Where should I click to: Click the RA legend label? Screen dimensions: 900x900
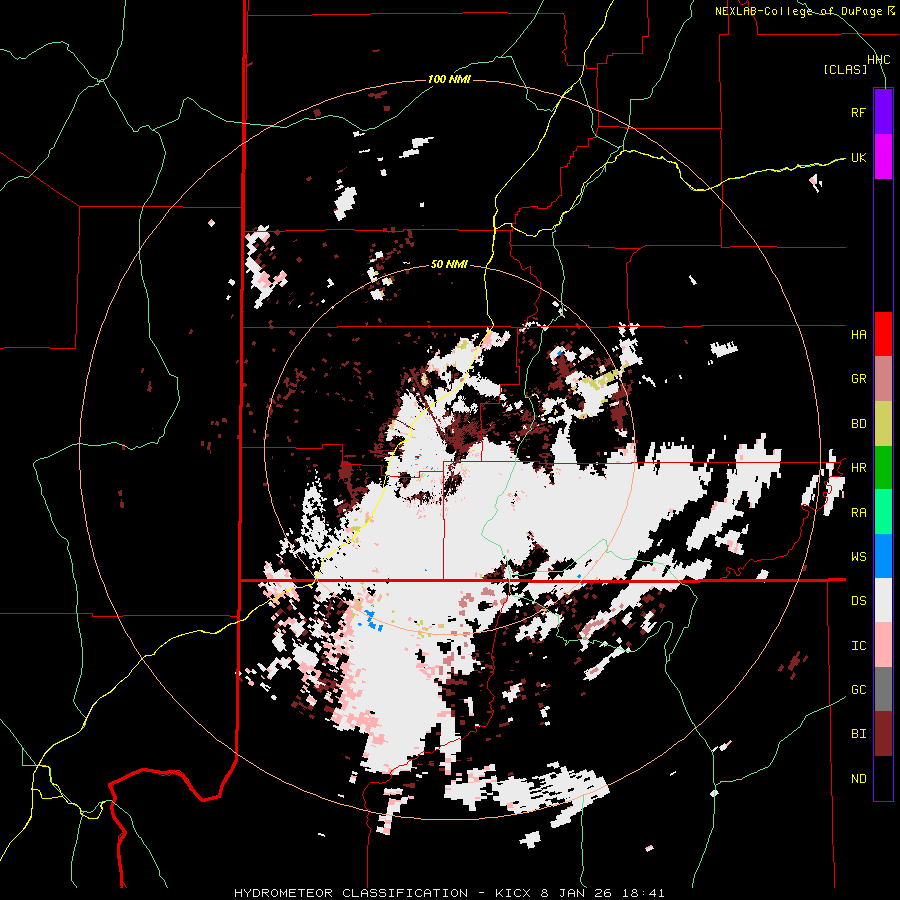pos(859,513)
